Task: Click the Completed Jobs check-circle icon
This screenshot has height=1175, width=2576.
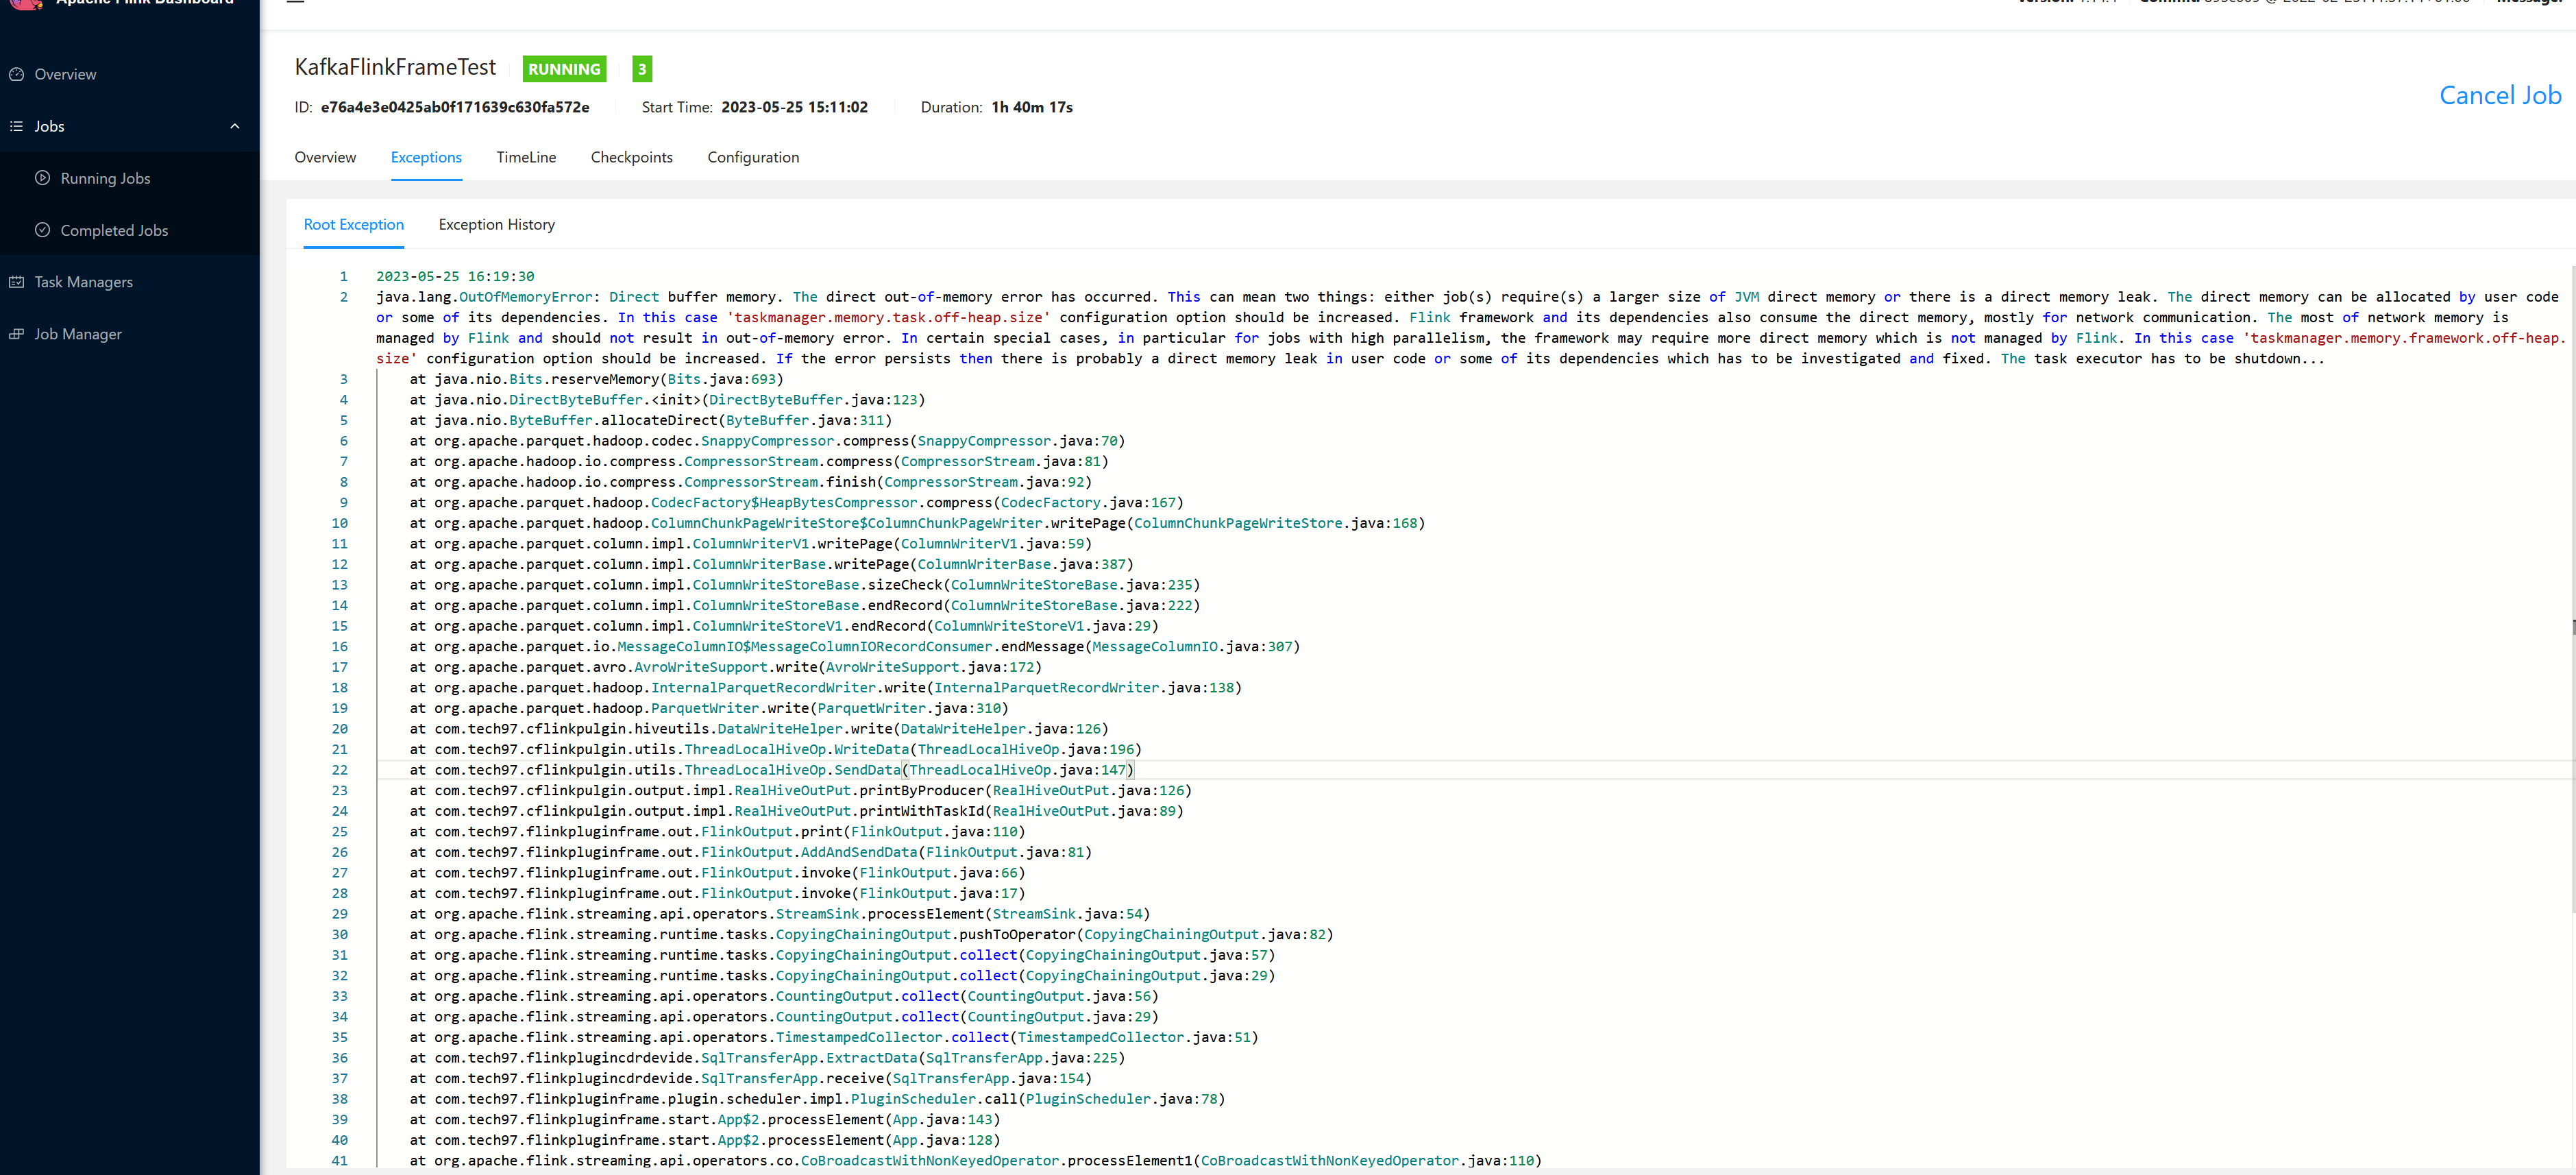Action: [42, 230]
